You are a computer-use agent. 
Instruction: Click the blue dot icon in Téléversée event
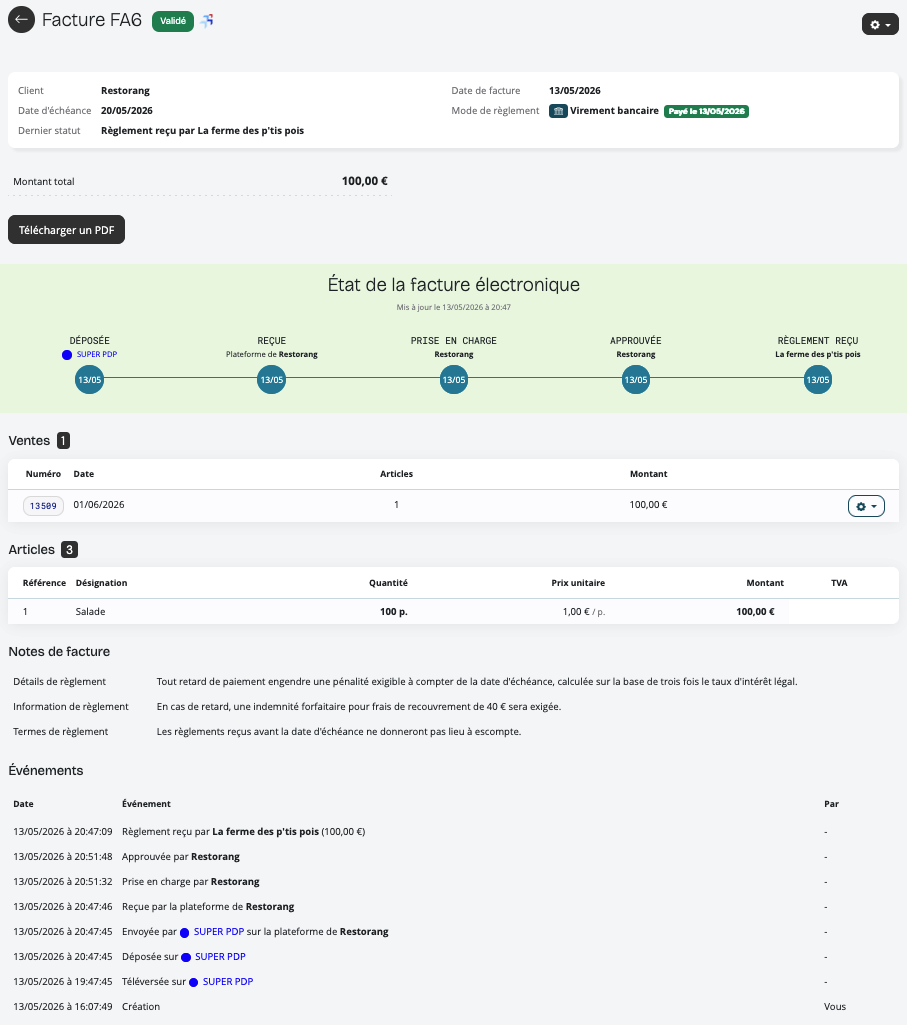tap(194, 983)
